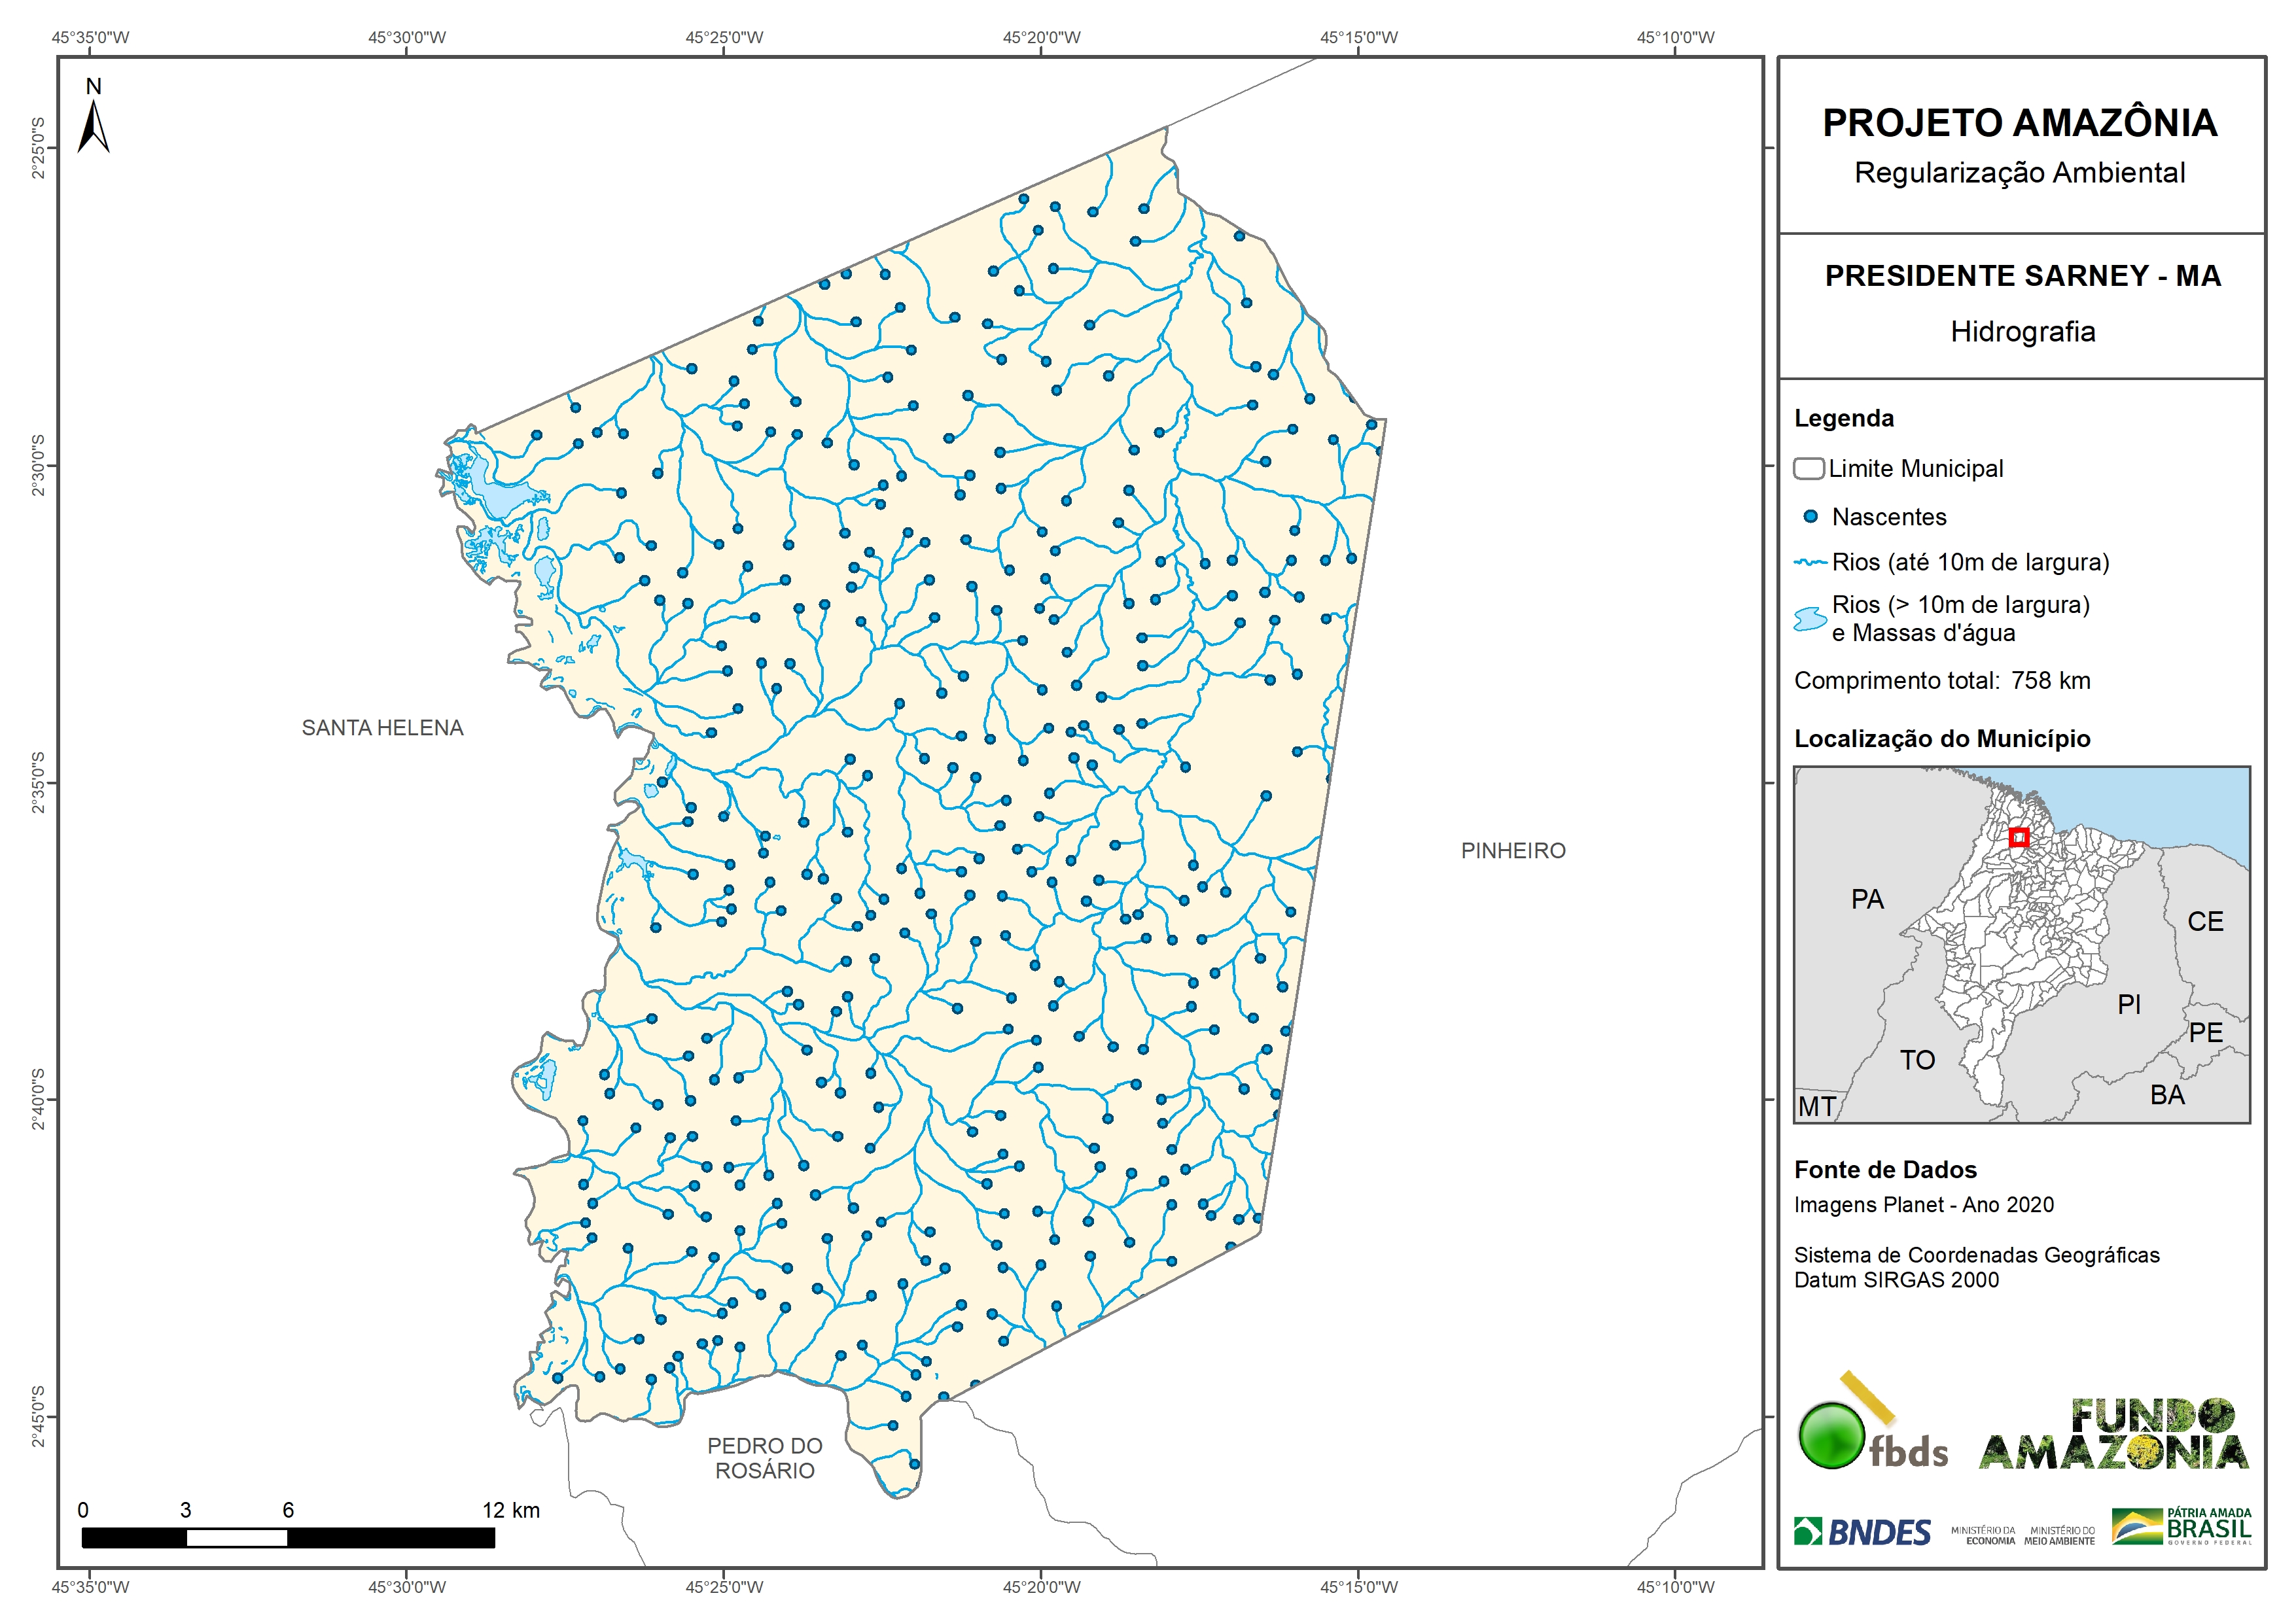The height and width of the screenshot is (1623, 2296).
Task: Click the SANTA HELENA municipality label
Action: point(382,728)
